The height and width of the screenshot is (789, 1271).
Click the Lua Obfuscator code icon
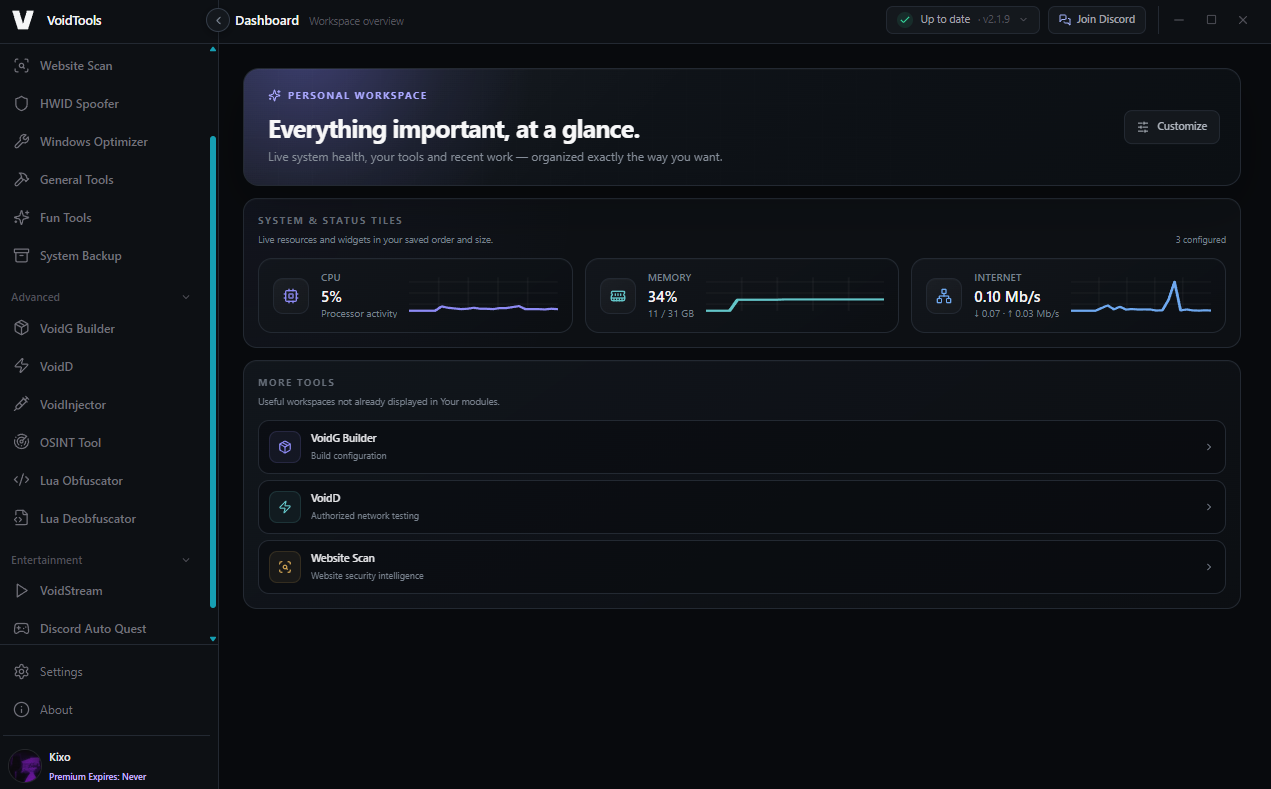[x=21, y=481]
